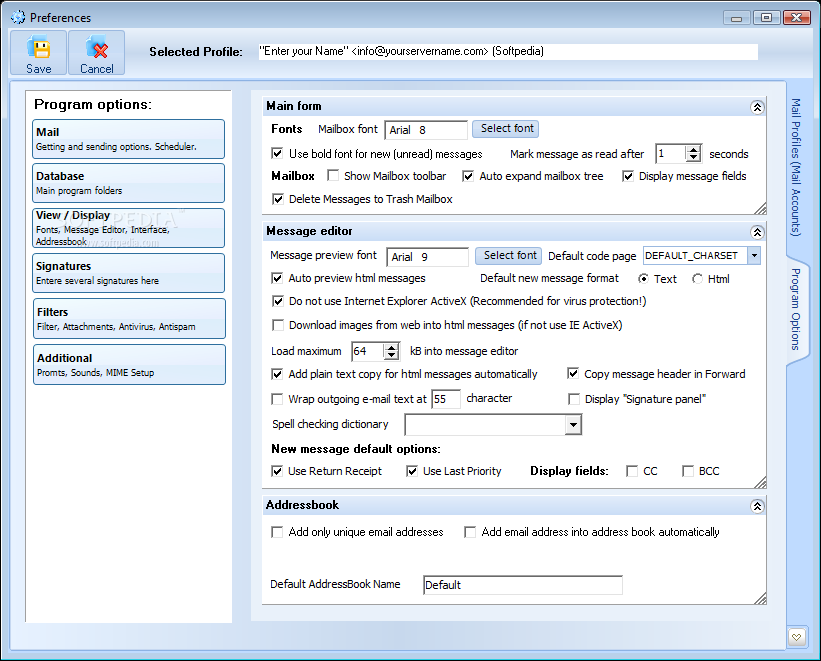Open the Mail program options
821x661 pixels.
(x=129, y=139)
